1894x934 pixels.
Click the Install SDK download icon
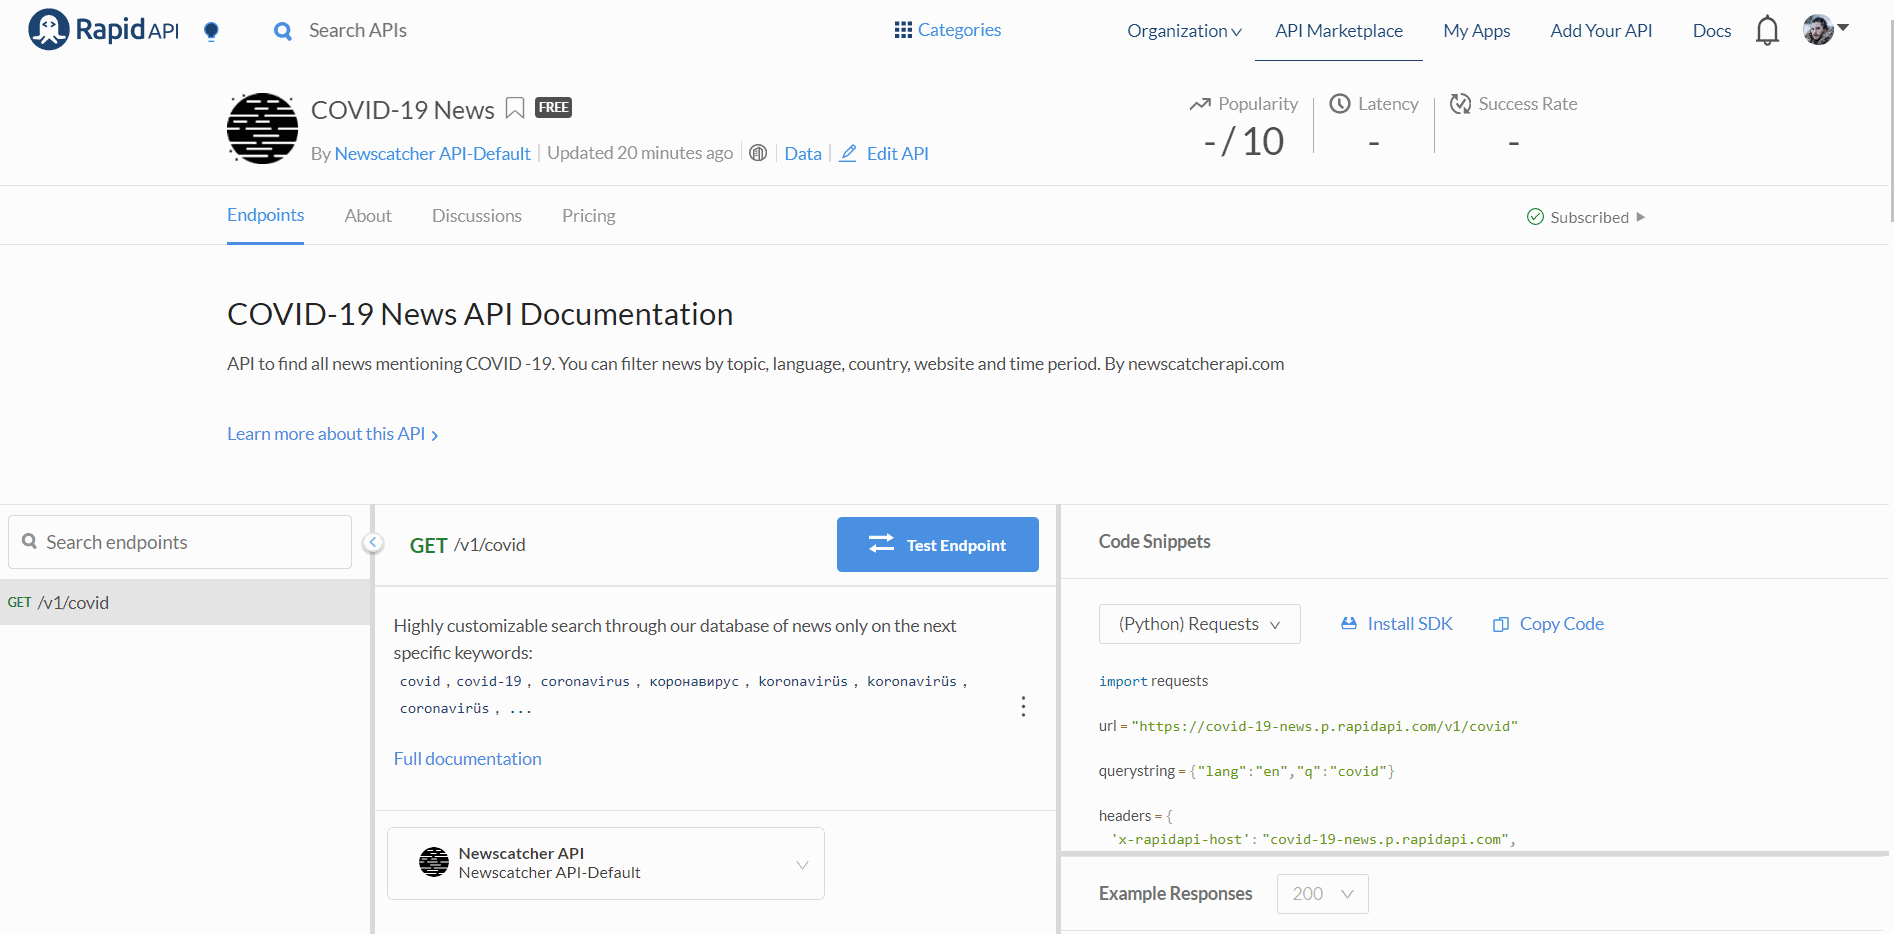coord(1349,624)
